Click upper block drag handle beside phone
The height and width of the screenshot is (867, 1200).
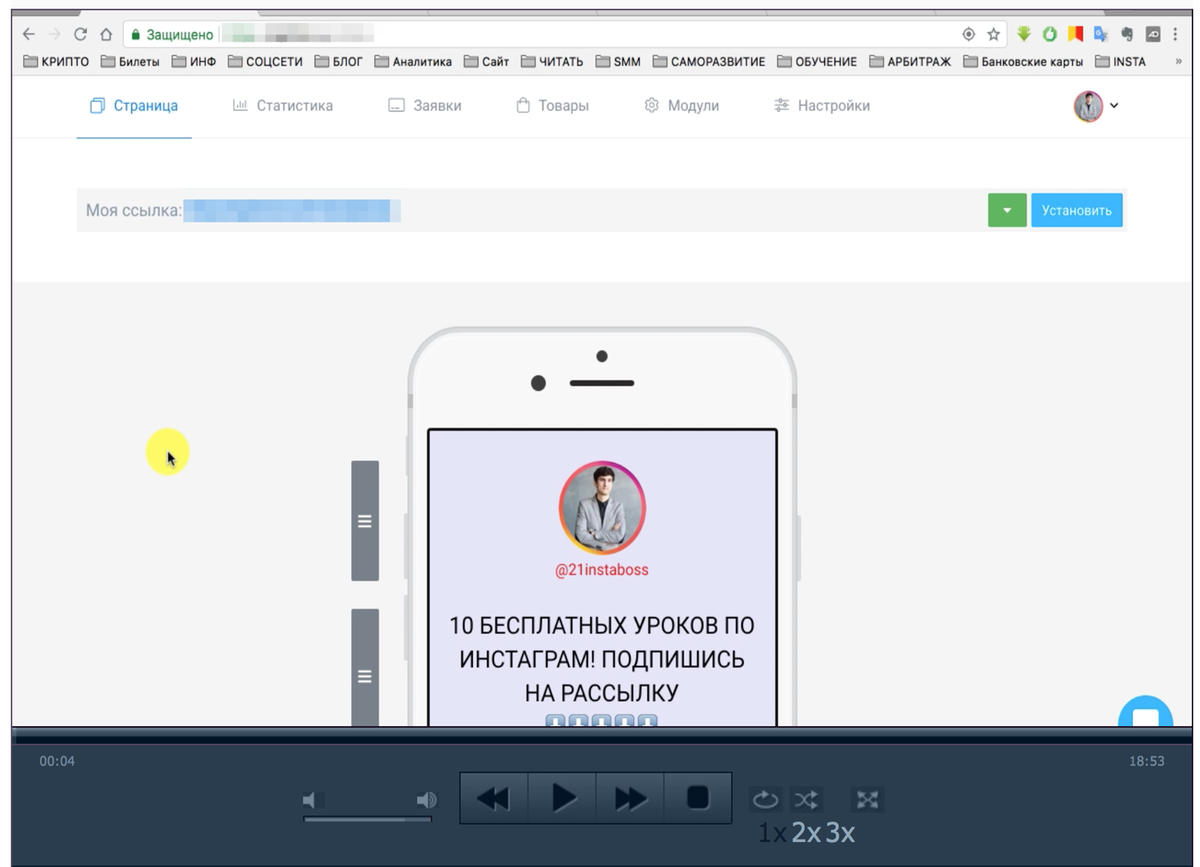pos(365,521)
